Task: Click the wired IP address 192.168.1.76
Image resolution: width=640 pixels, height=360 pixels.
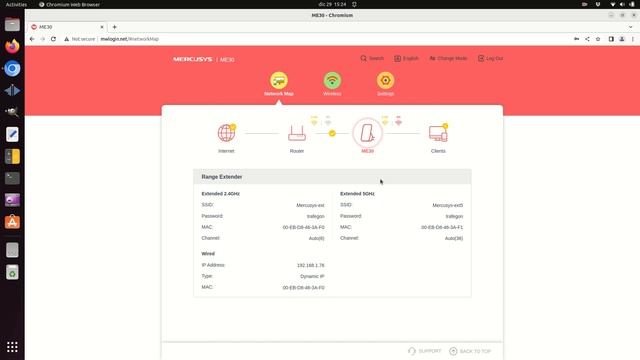Action: click(x=311, y=265)
